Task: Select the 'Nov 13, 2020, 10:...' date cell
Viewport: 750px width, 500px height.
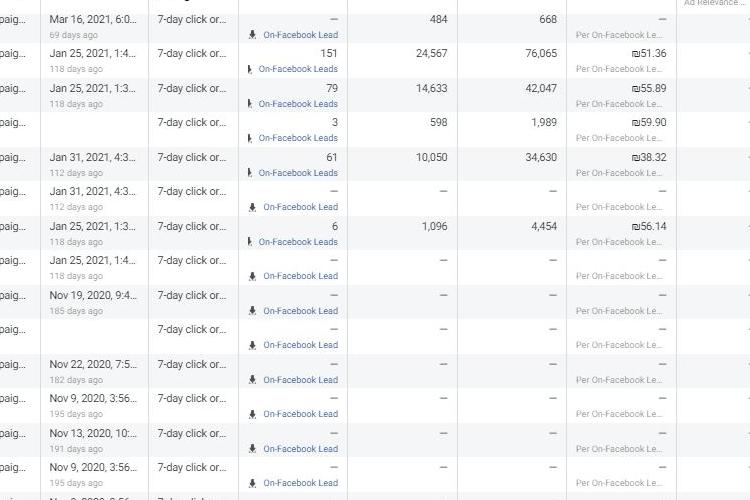Action: click(93, 433)
